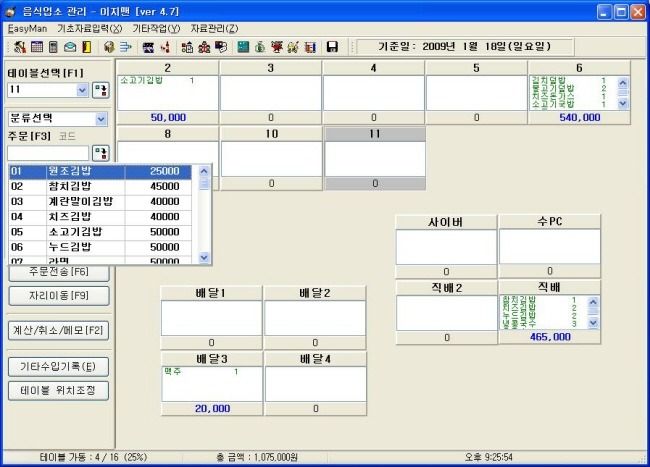
Task: Click the clapperboard toolbar icon
Action: click(148, 47)
